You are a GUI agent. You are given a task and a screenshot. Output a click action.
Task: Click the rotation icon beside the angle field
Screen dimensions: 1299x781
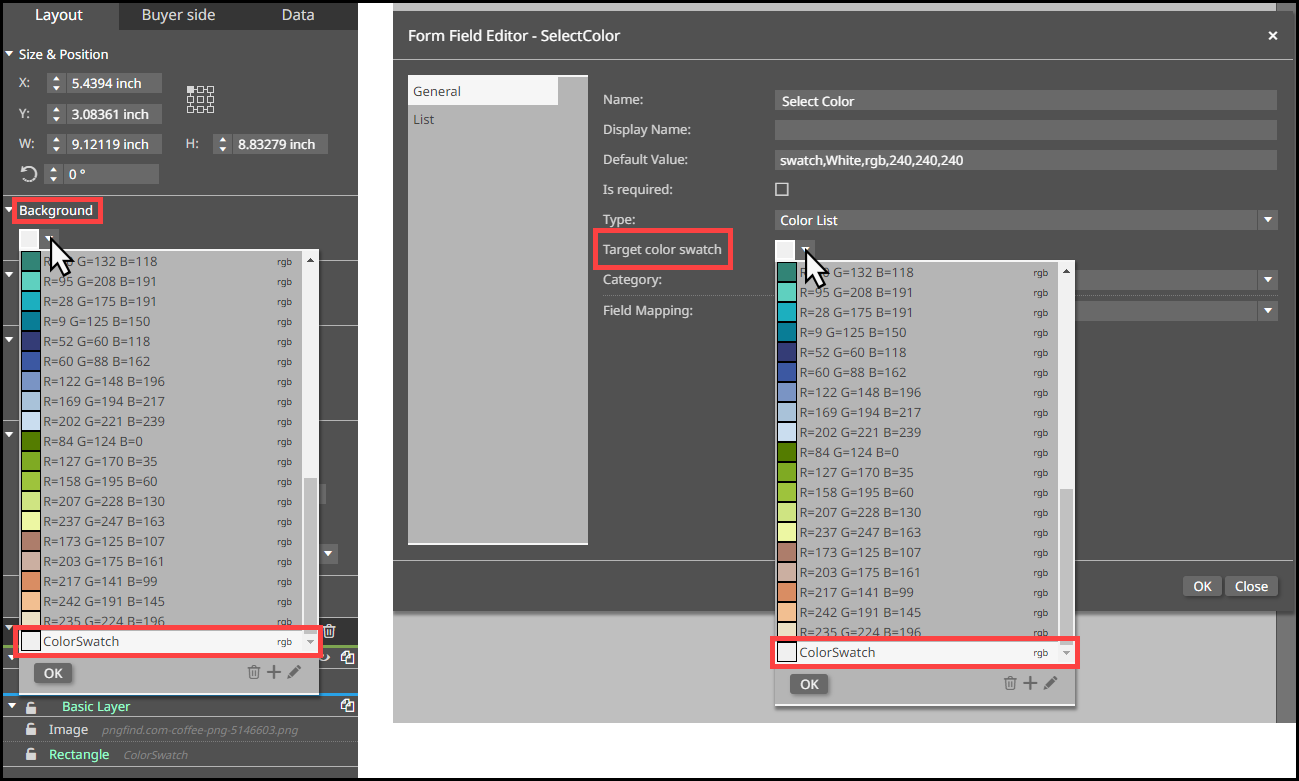[29, 174]
